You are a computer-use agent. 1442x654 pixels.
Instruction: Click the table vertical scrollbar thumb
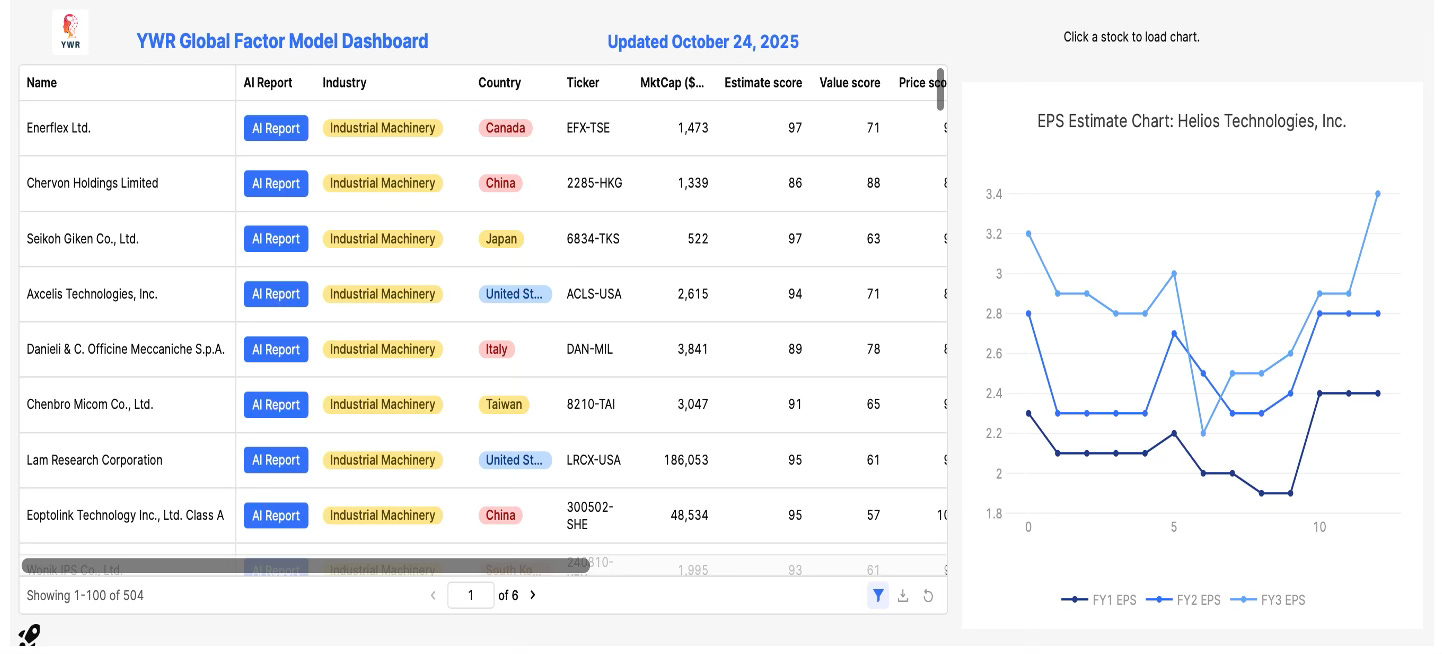click(x=940, y=89)
